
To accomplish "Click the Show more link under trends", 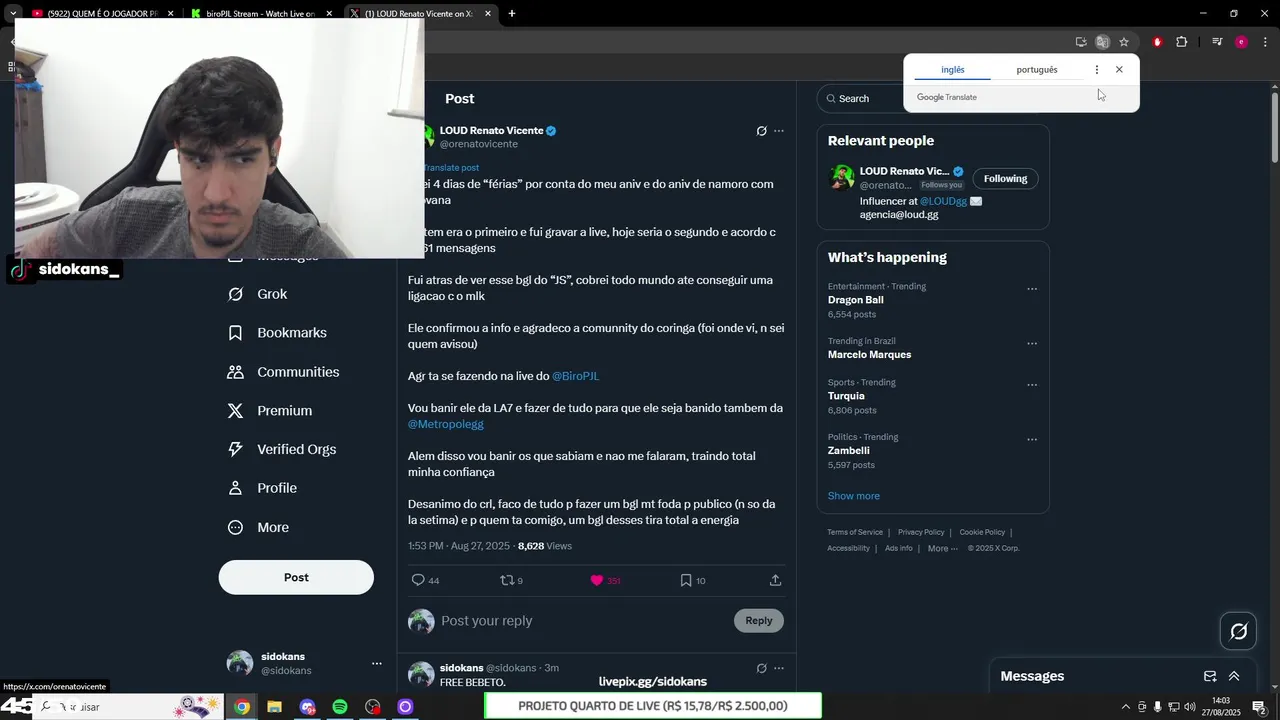I will pos(853,496).
